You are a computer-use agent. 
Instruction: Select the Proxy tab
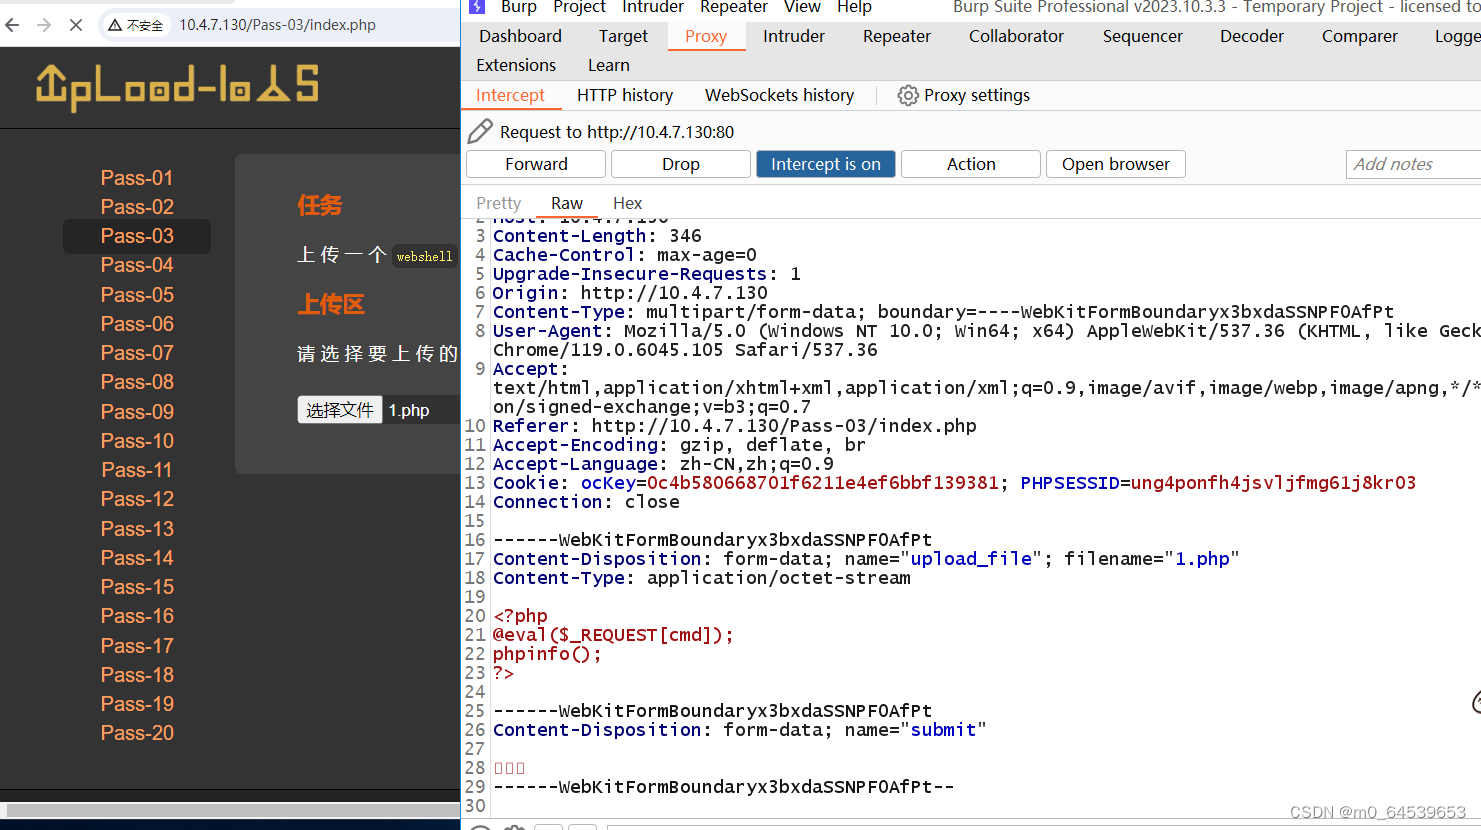click(x=706, y=36)
